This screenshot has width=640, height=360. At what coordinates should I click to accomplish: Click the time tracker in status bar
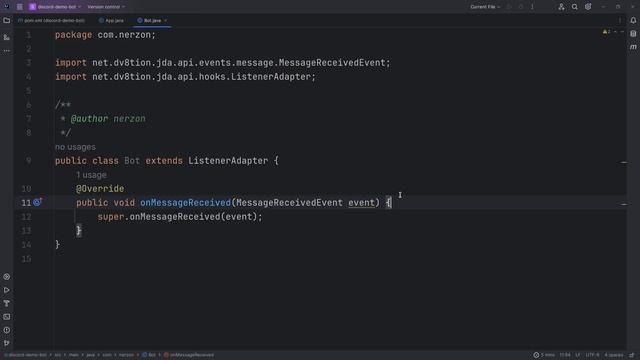[544, 355]
